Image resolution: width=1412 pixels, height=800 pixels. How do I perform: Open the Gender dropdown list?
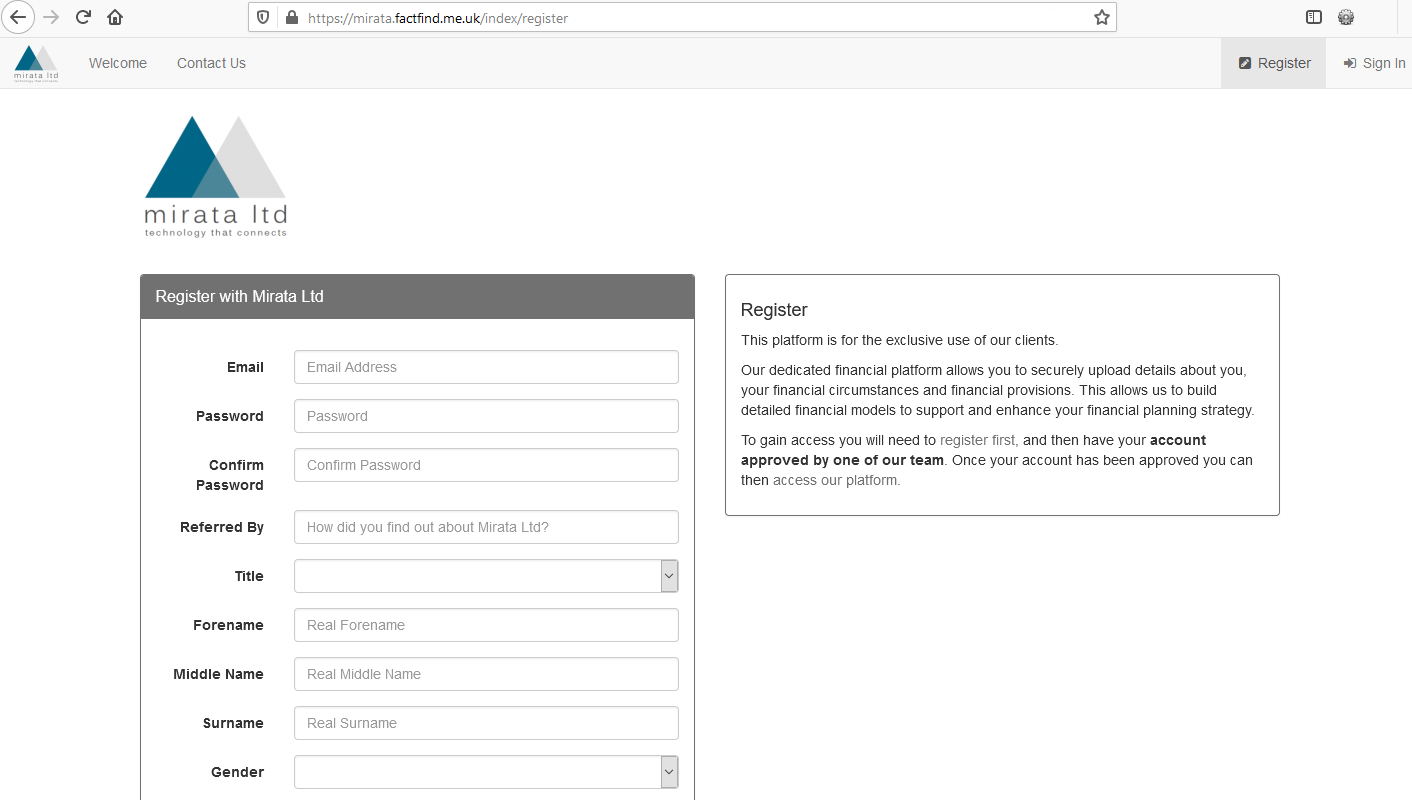(486, 772)
